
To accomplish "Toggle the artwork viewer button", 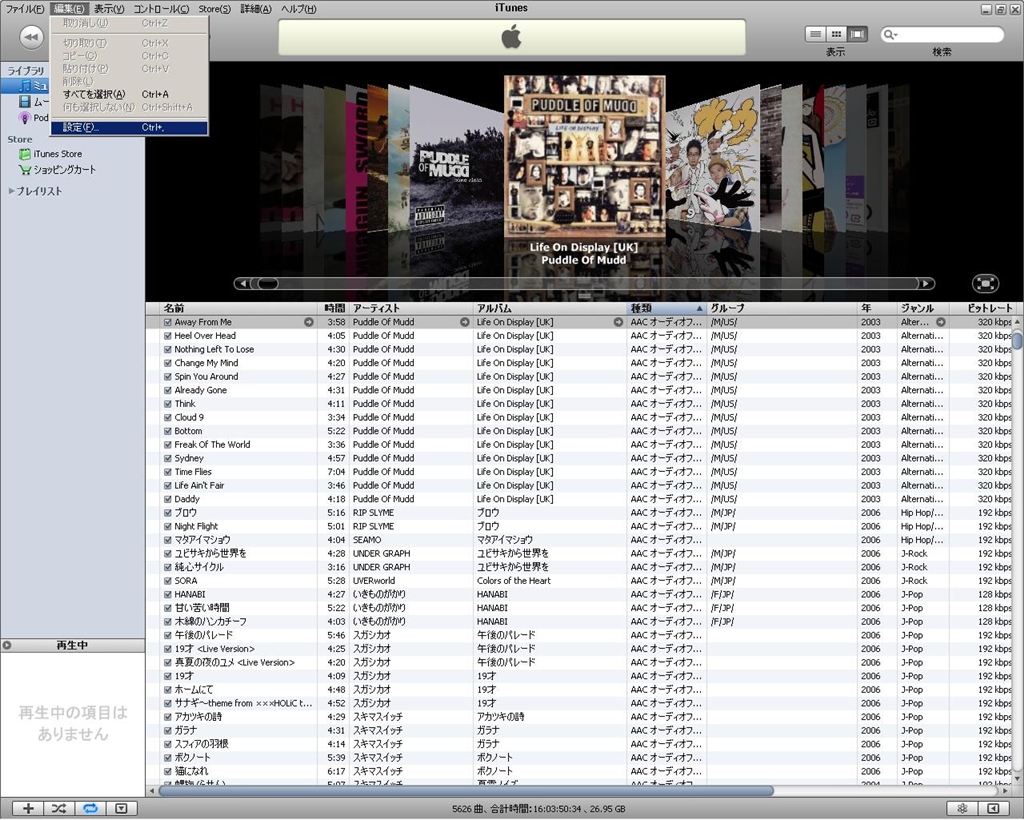I will tap(121, 808).
